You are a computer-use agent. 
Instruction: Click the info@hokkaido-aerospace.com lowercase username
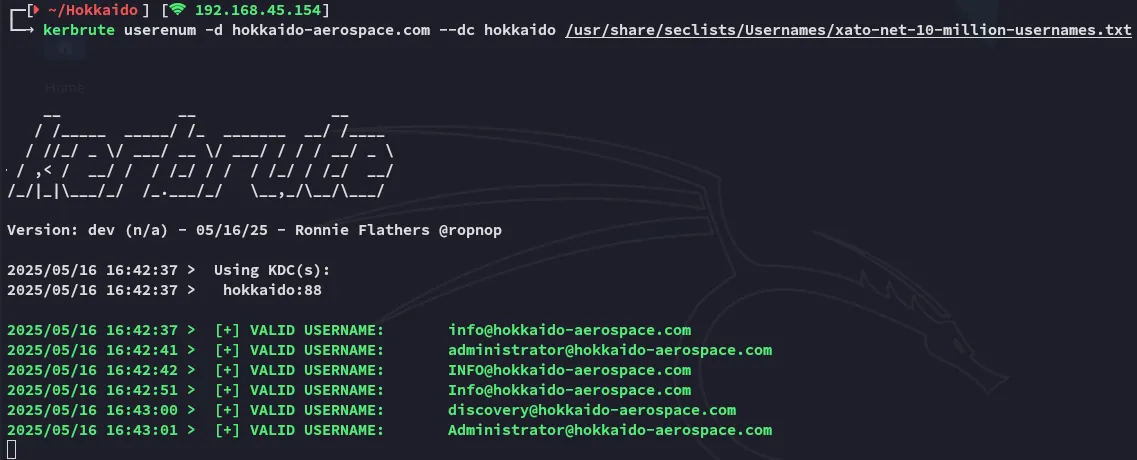pyautogui.click(x=569, y=330)
